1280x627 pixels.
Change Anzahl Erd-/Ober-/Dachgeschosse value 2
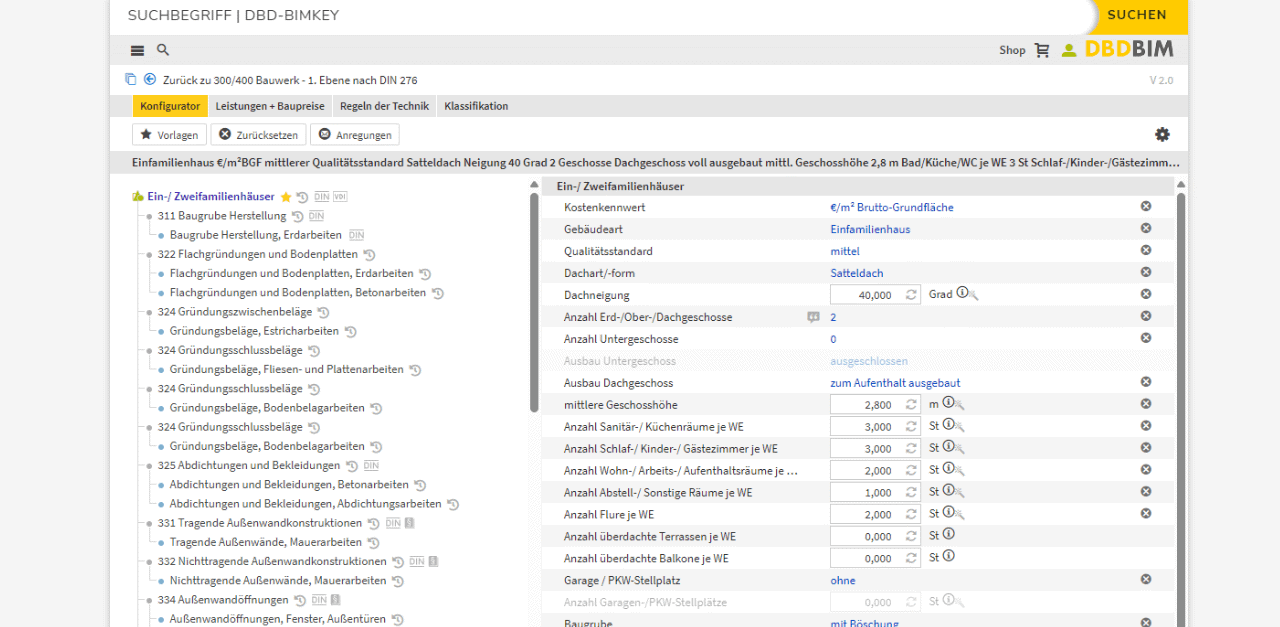tap(833, 317)
